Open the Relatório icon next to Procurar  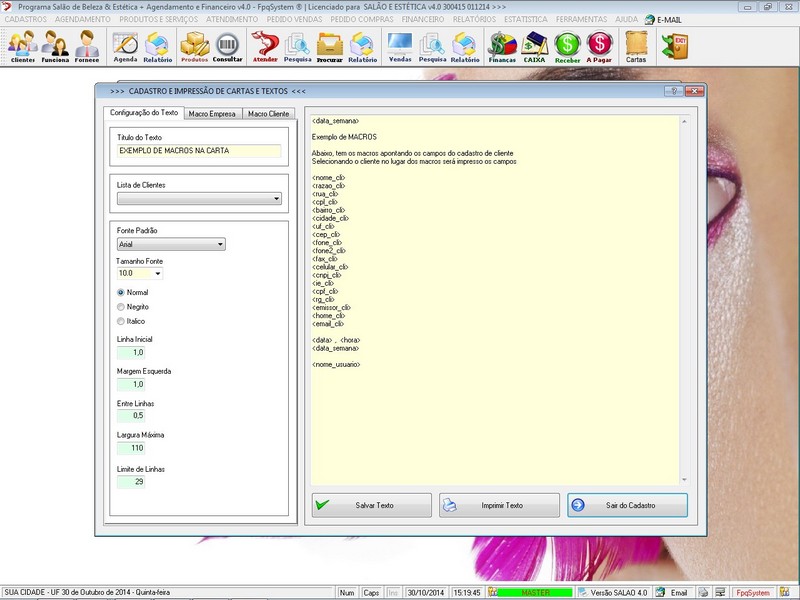point(362,46)
